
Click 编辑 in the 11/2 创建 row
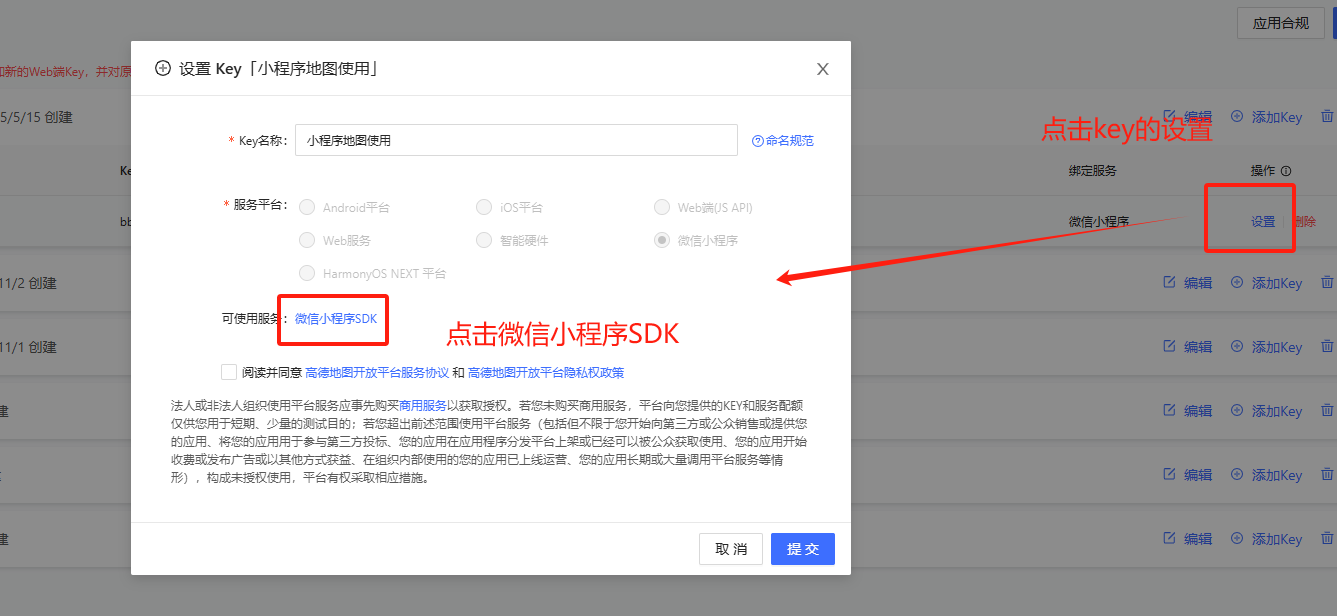pos(1188,283)
